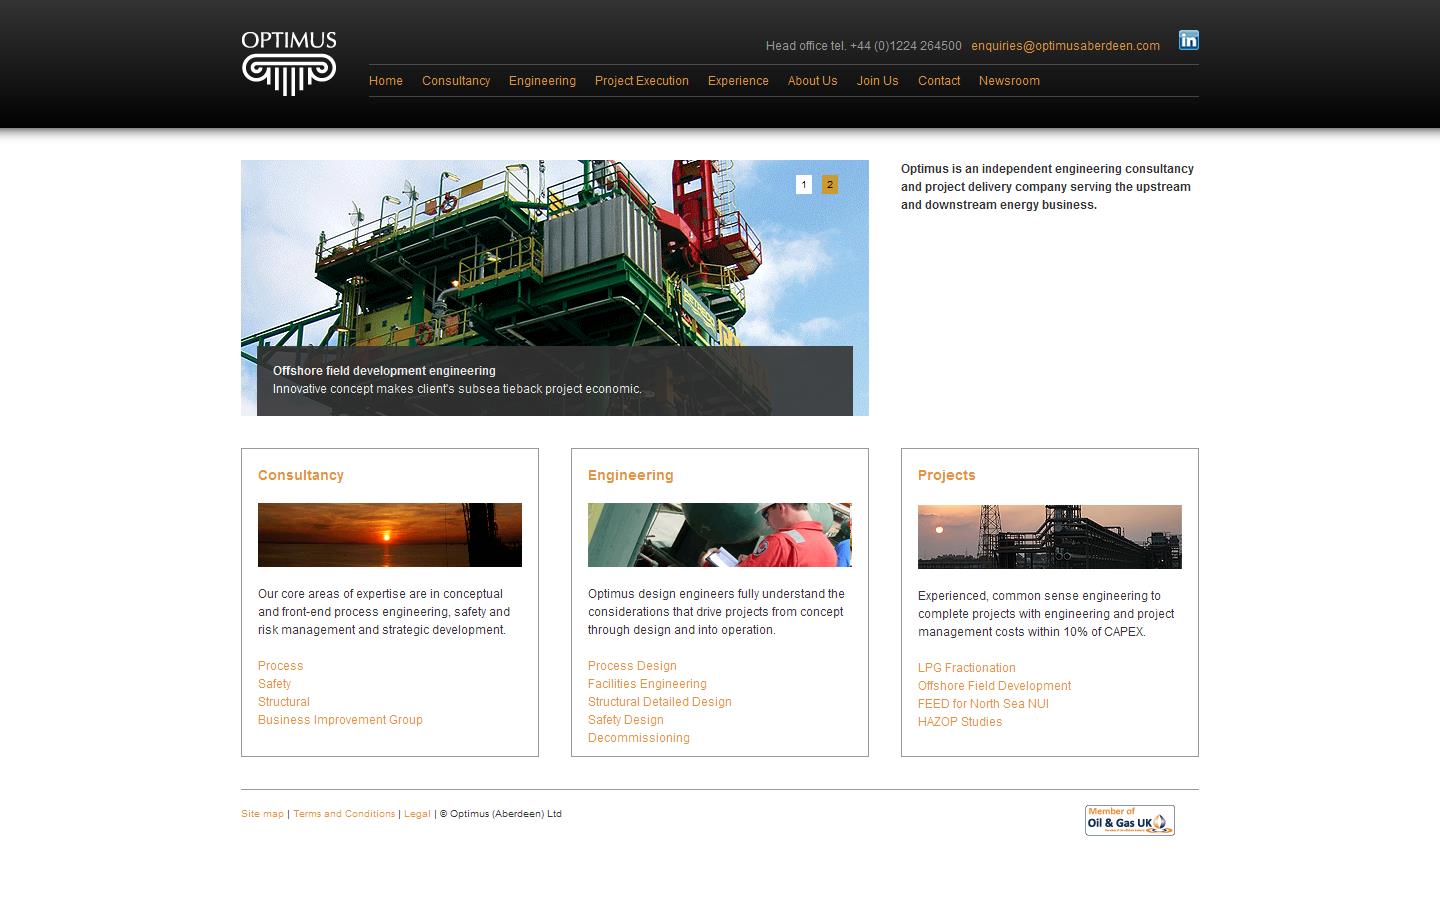Open the HAZOP Studies link
Viewport: 1440px width, 900px height.
960,722
